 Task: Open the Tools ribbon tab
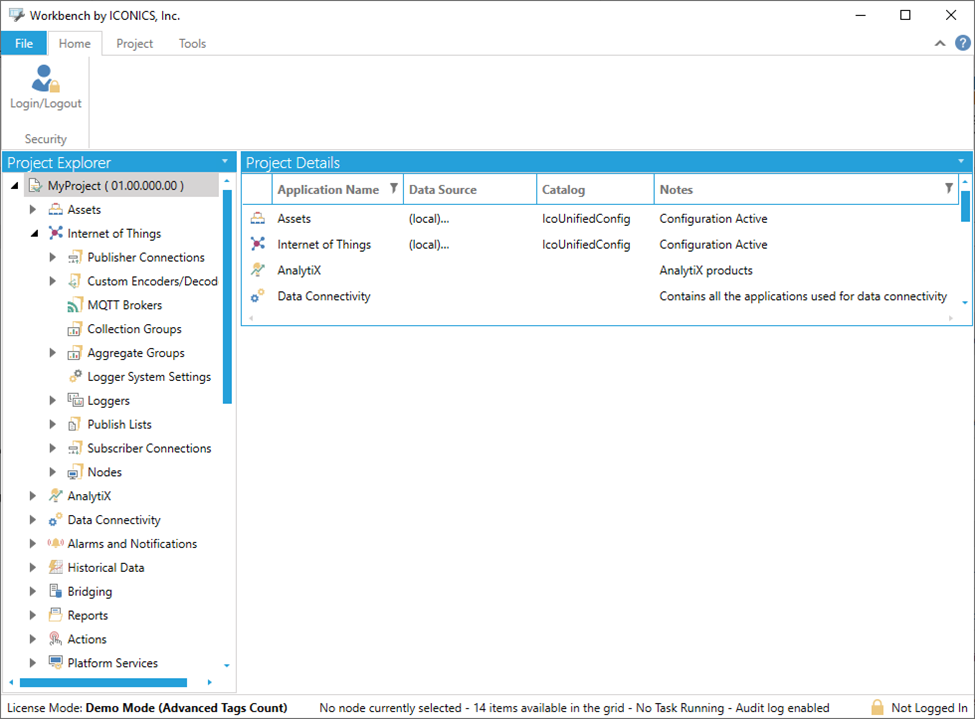pyautogui.click(x=192, y=44)
